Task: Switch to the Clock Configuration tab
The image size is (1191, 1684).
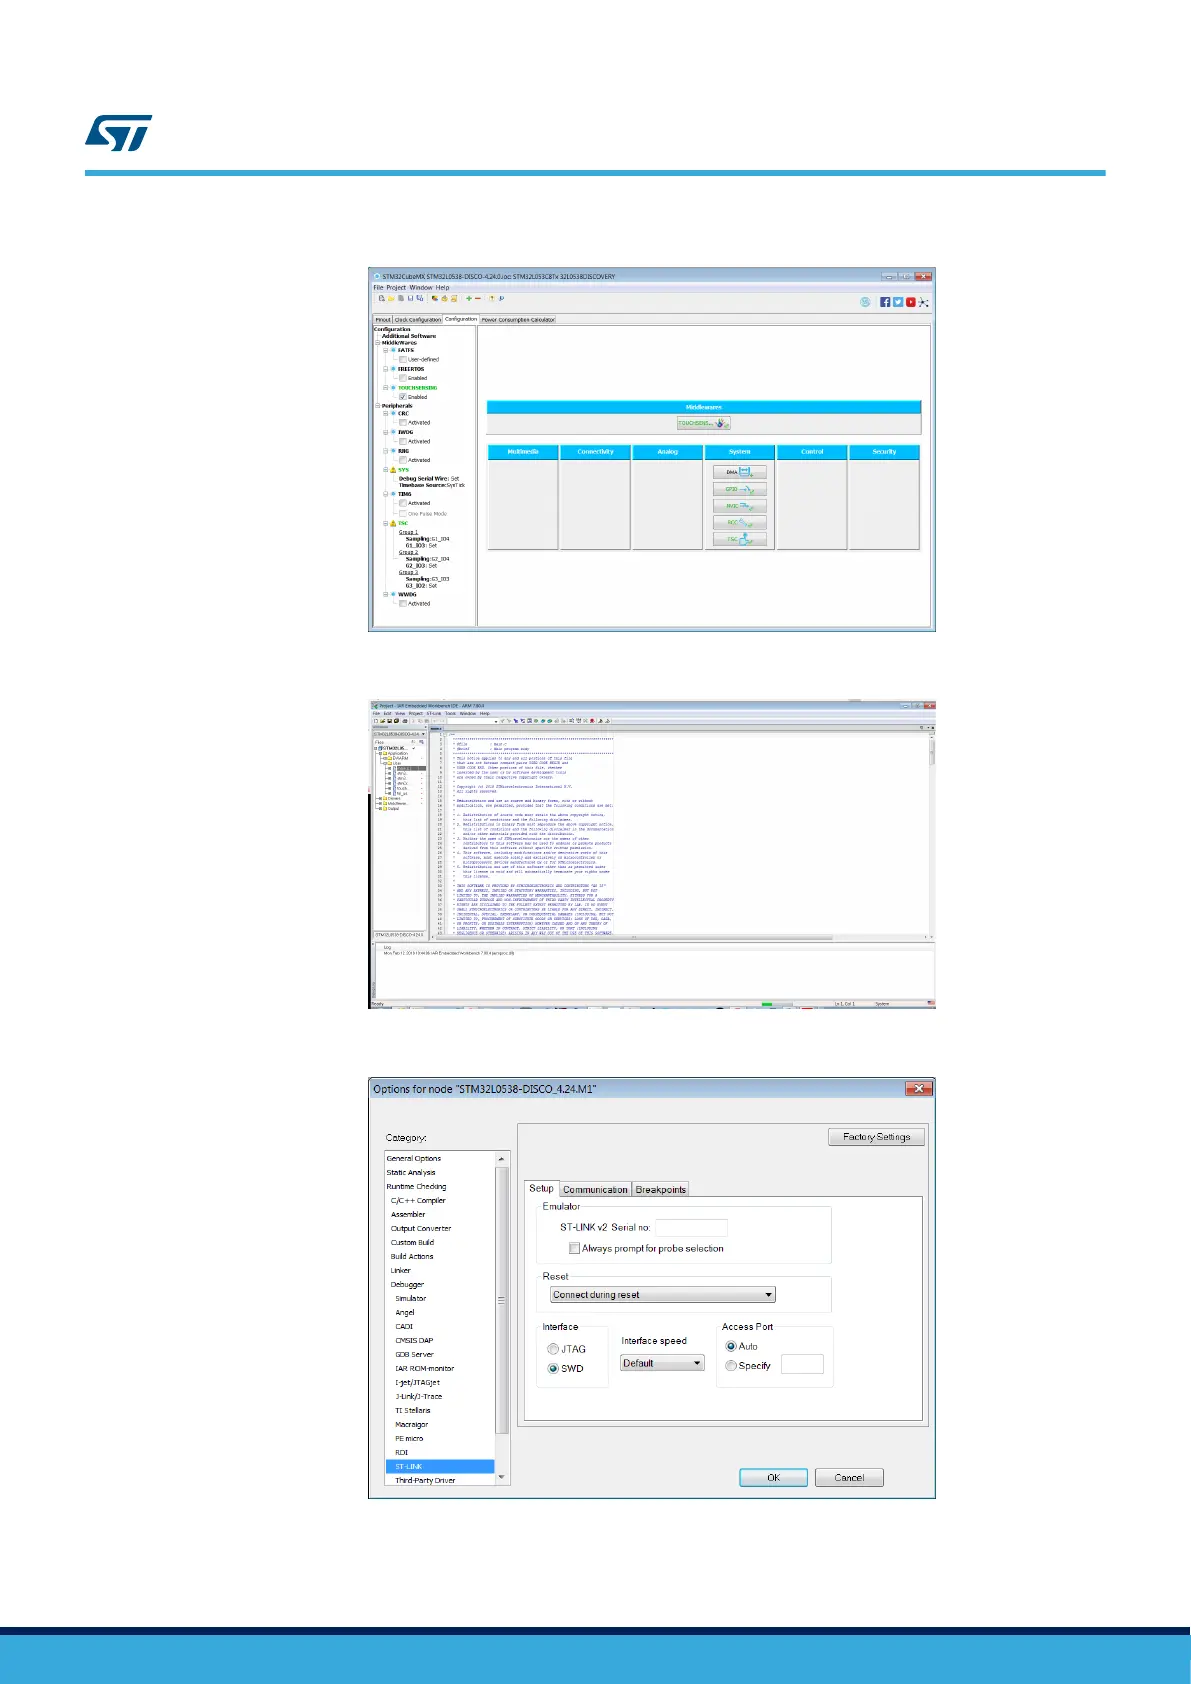Action: pyautogui.click(x=418, y=320)
